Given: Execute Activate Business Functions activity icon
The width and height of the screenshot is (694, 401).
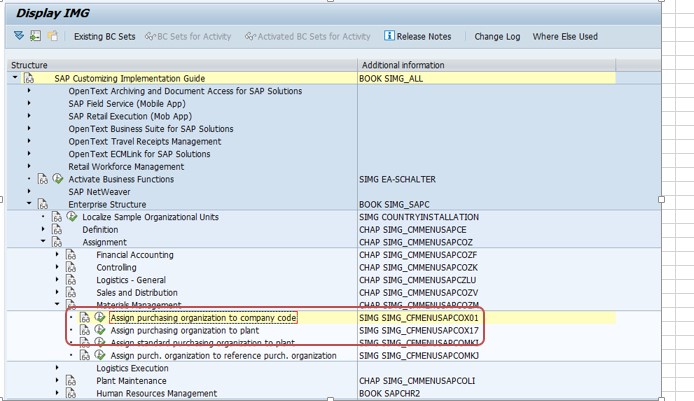Looking at the screenshot, I should (58, 179).
